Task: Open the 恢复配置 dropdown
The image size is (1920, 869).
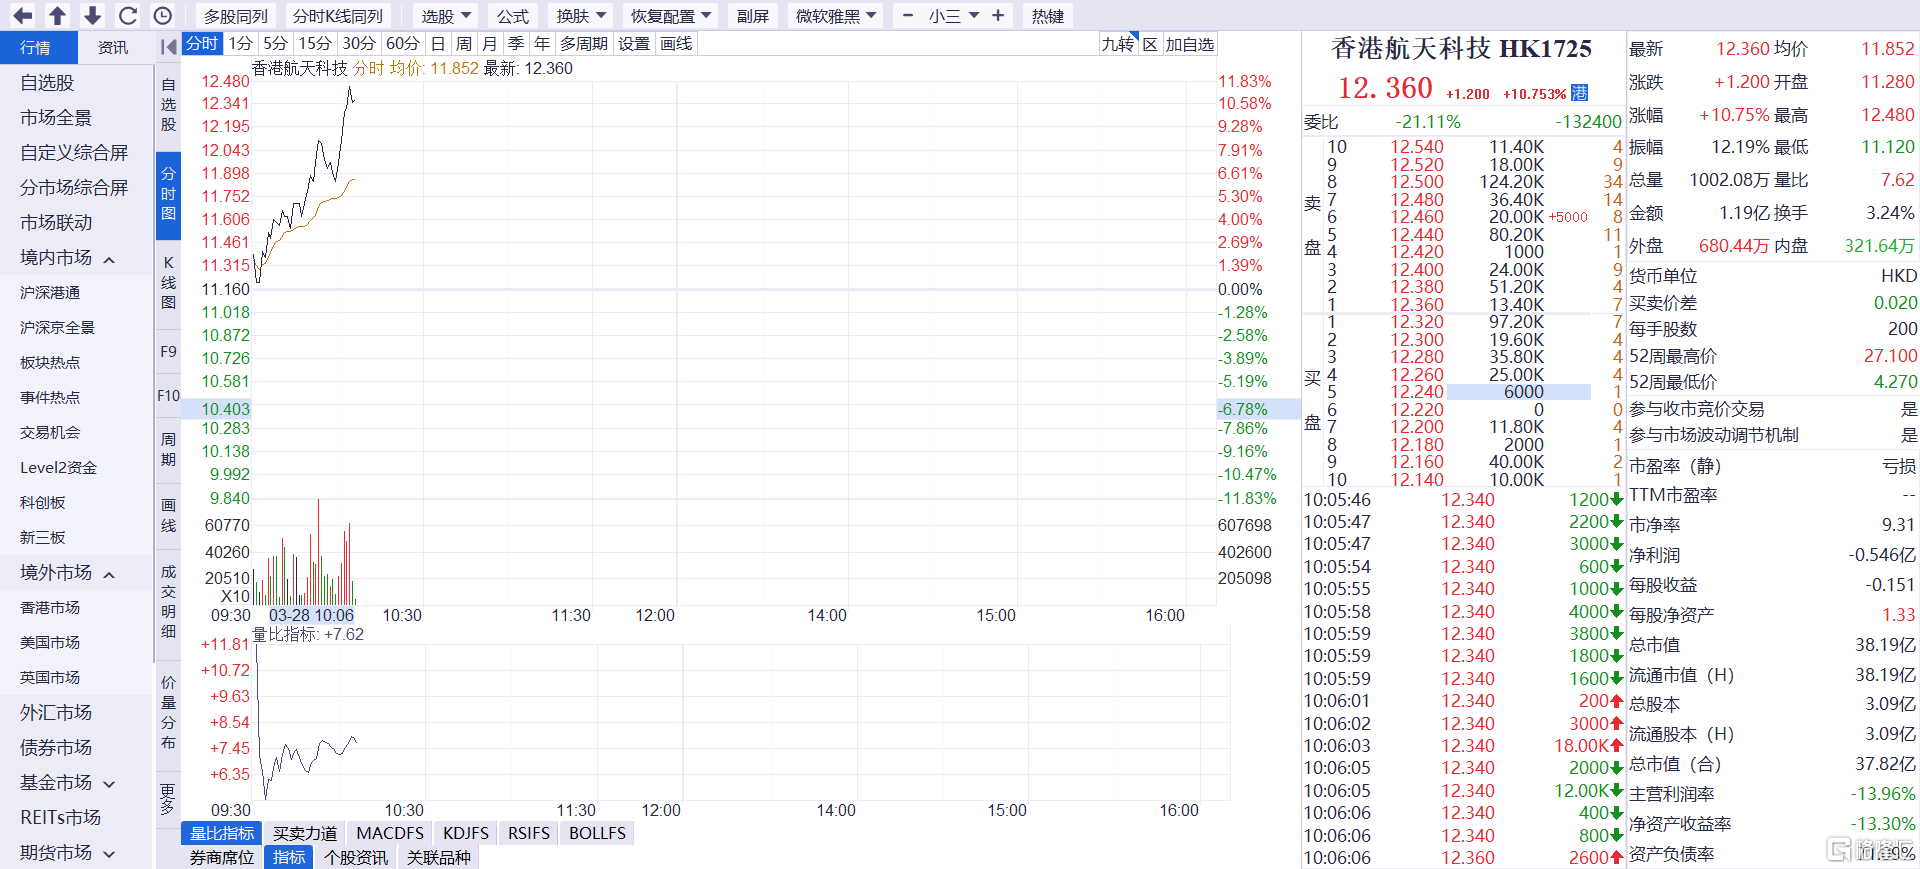Action: point(670,16)
